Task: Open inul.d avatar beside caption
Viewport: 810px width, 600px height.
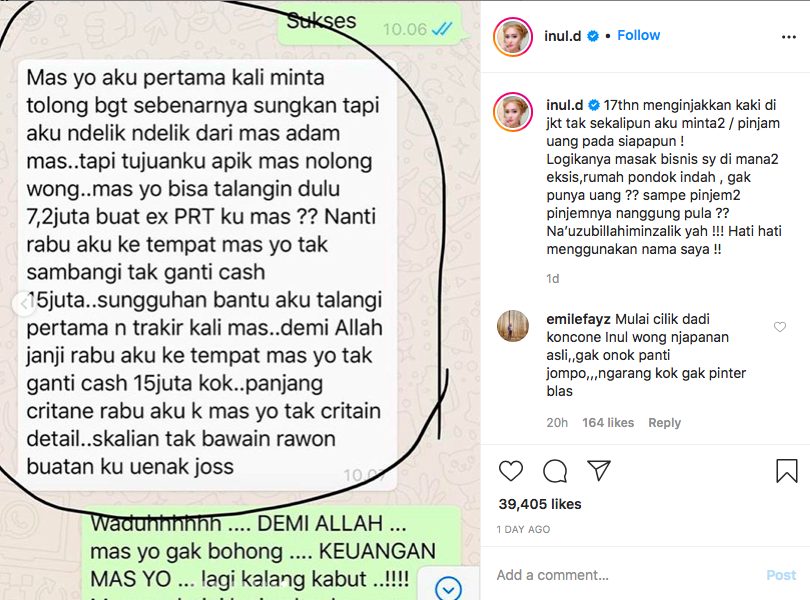Action: pyautogui.click(x=513, y=112)
